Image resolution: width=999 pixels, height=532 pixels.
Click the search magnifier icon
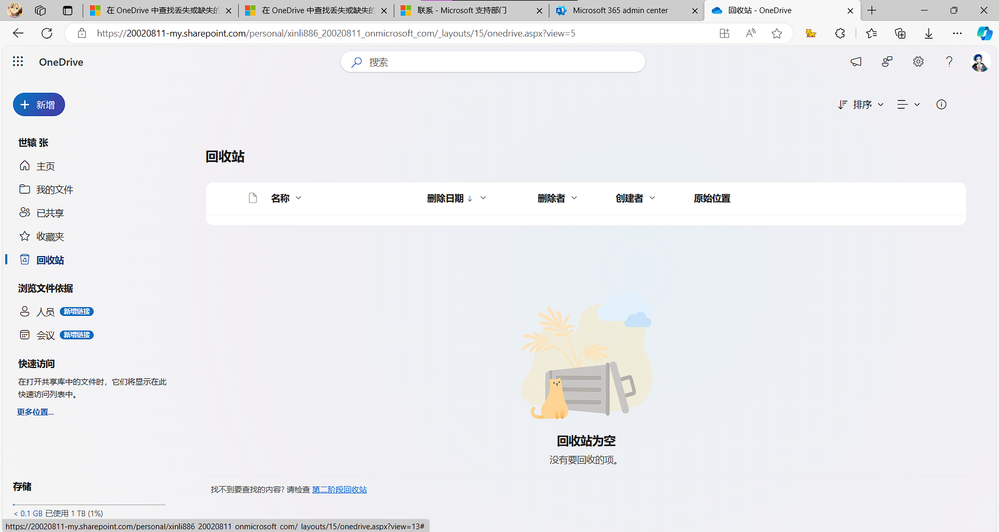coord(357,62)
